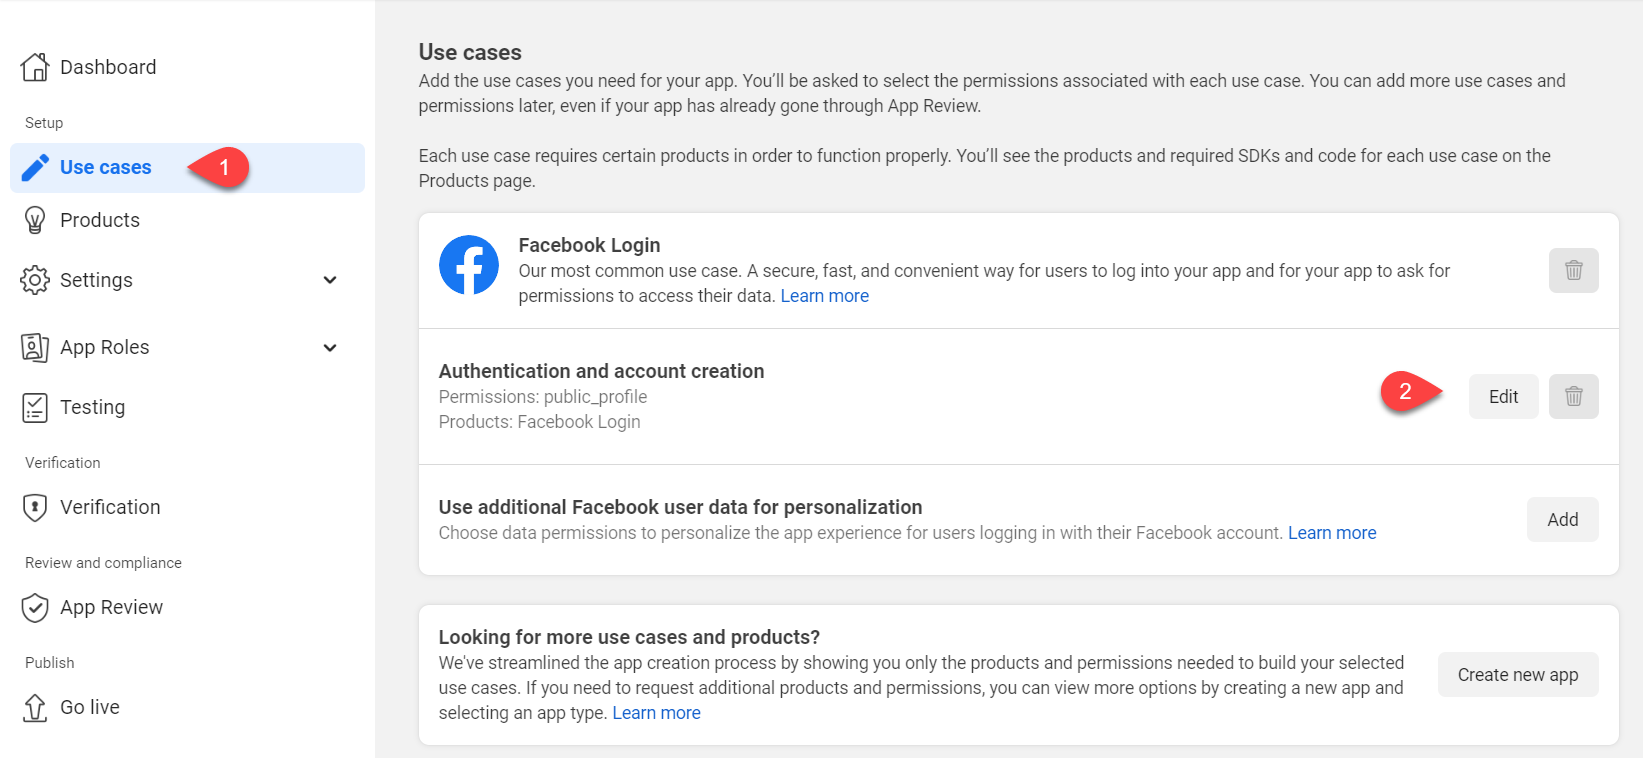Expand the App Roles chevron

click(330, 347)
